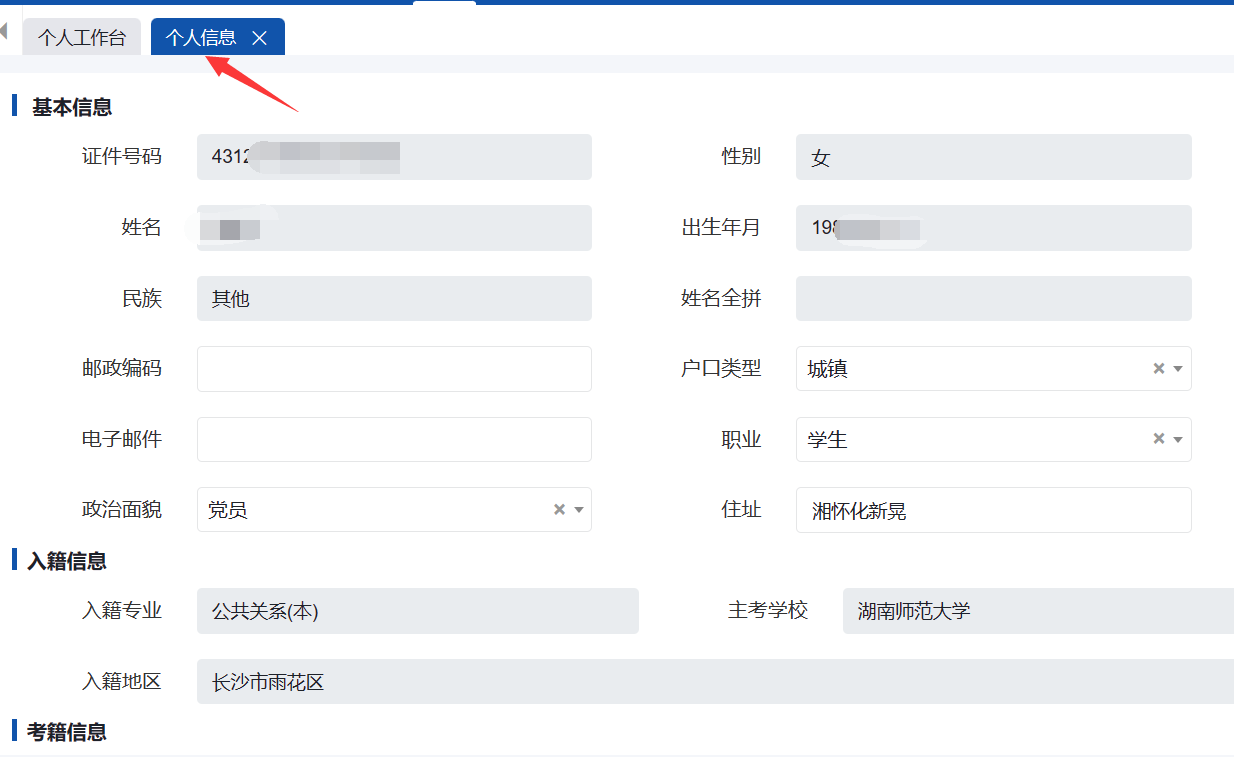
Task: Click the 邮政编码 input field
Action: click(394, 369)
